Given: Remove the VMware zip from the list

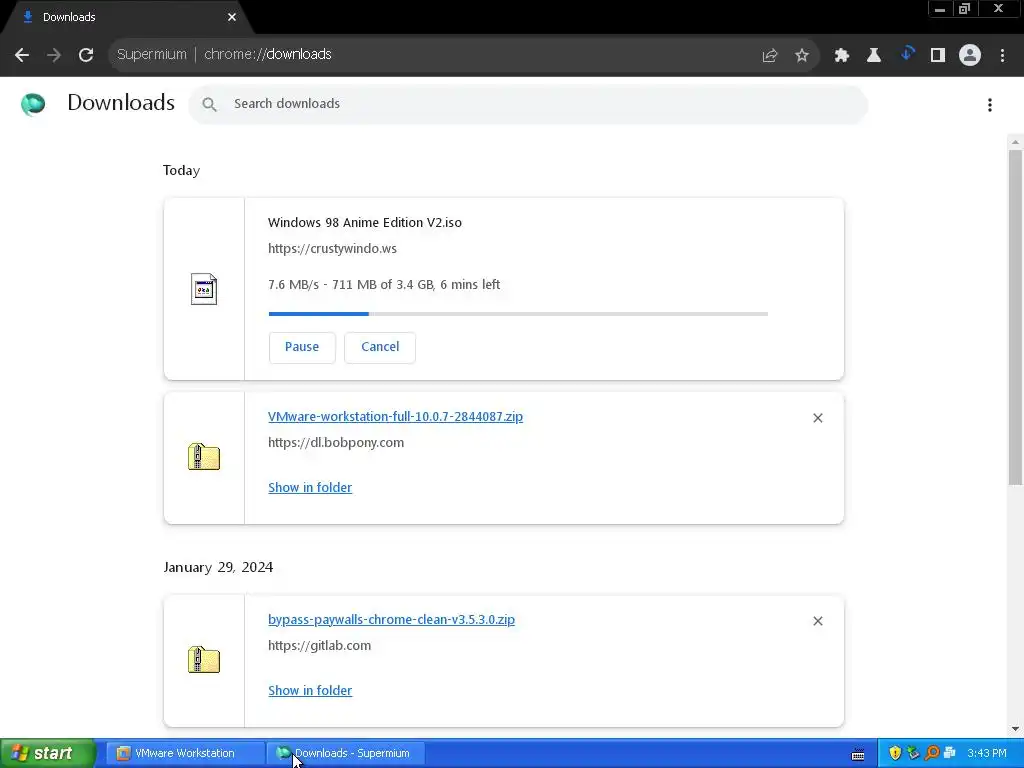Looking at the screenshot, I should coord(818,418).
